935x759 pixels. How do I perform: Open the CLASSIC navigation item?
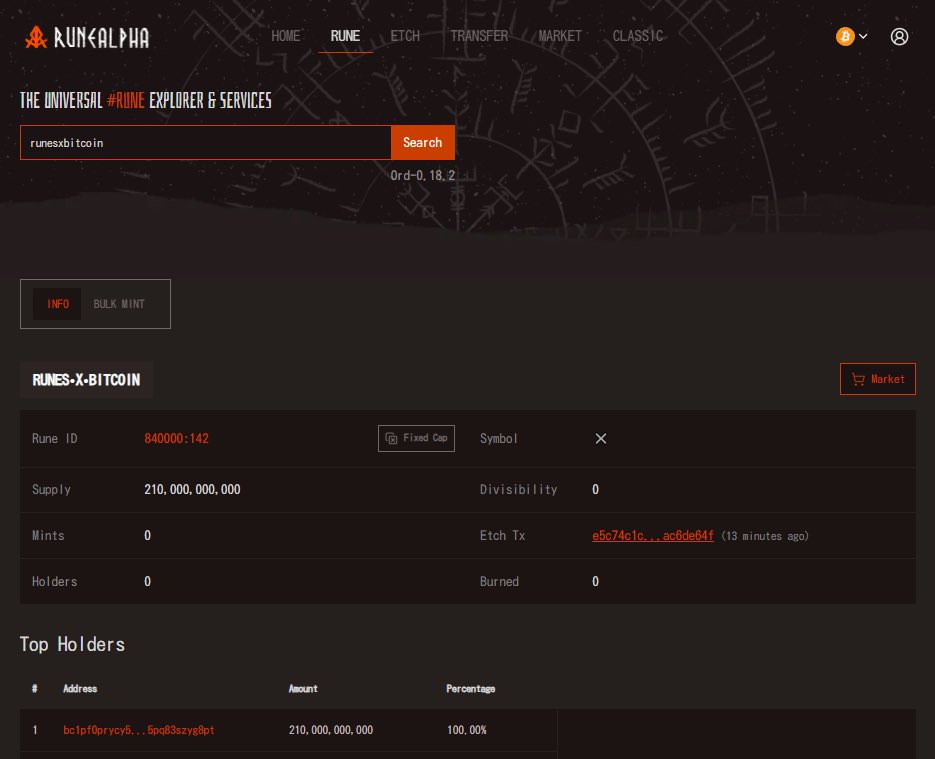637,36
